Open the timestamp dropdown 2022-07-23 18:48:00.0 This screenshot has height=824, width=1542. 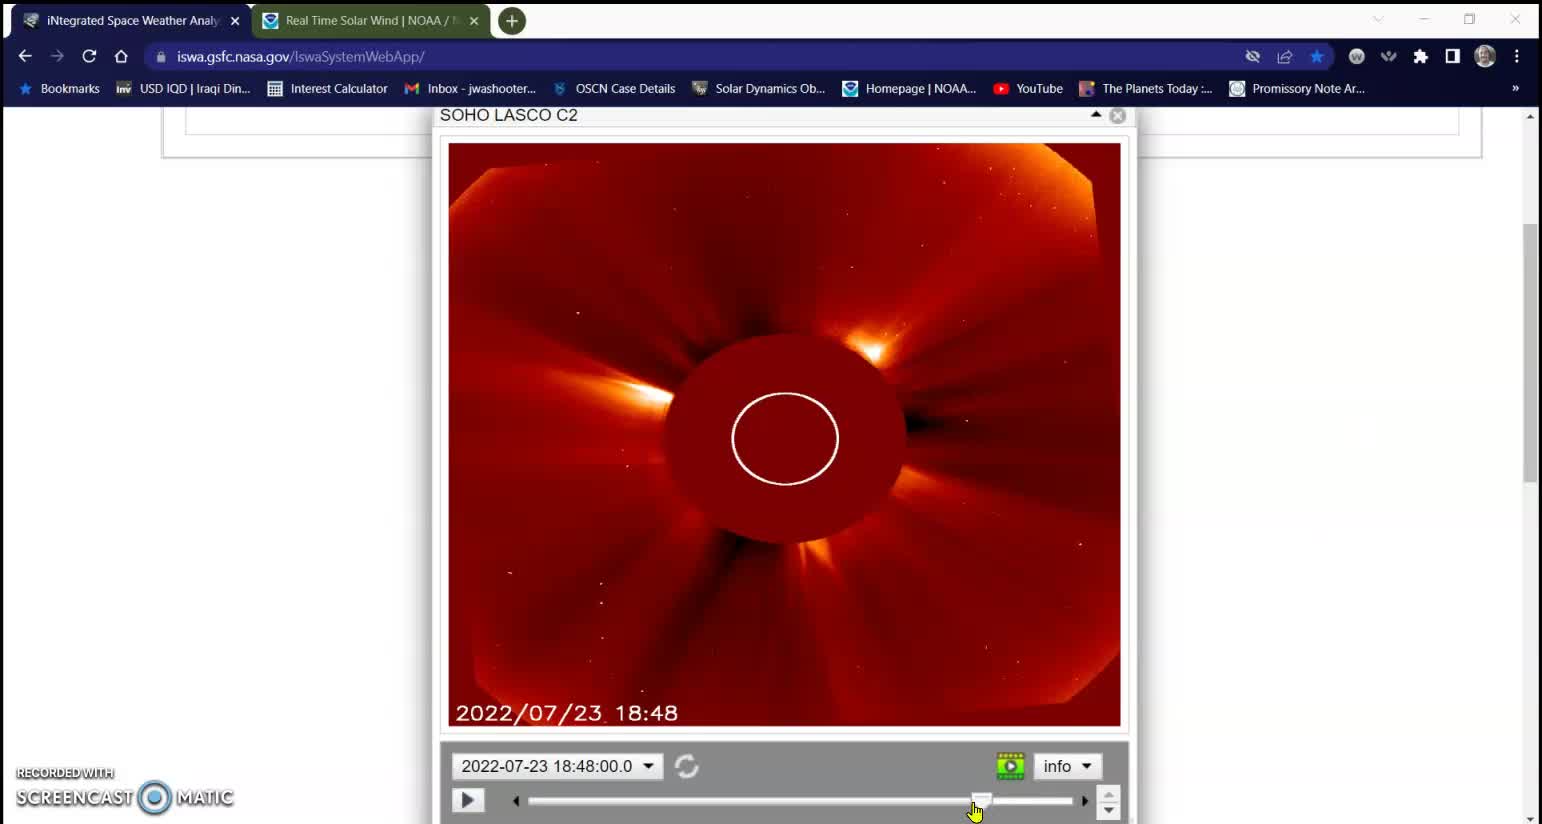pyautogui.click(x=557, y=766)
